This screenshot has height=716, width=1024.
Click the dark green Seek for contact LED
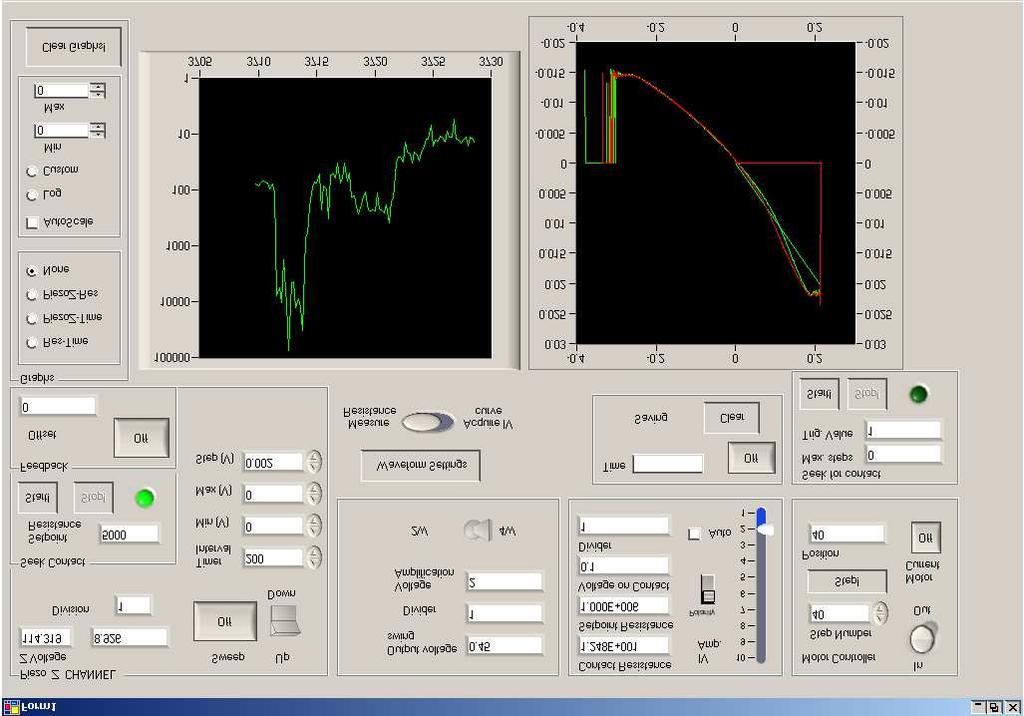tap(919, 394)
